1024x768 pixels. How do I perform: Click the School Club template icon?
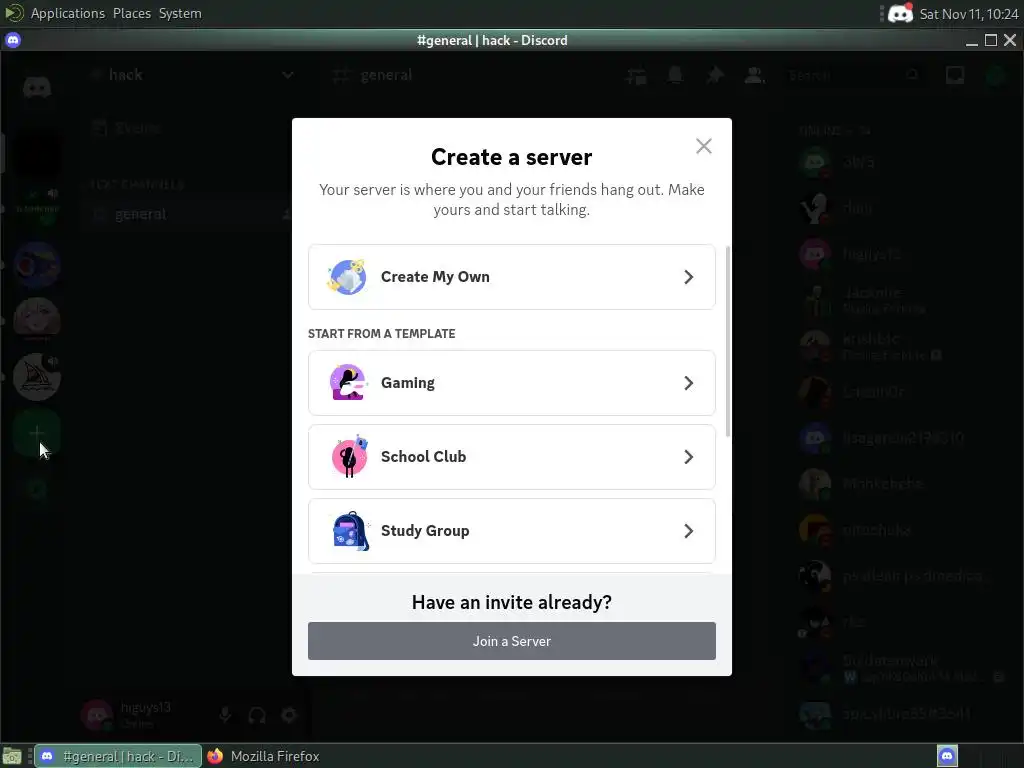[x=349, y=456]
